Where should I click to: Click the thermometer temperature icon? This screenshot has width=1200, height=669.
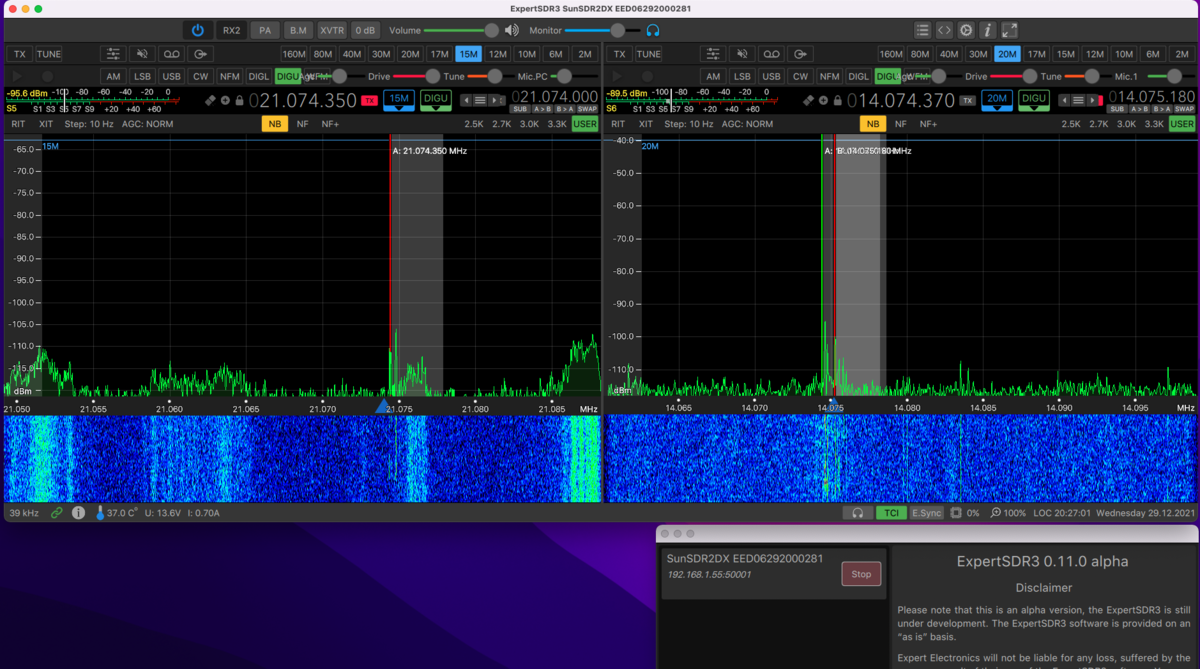pos(100,513)
